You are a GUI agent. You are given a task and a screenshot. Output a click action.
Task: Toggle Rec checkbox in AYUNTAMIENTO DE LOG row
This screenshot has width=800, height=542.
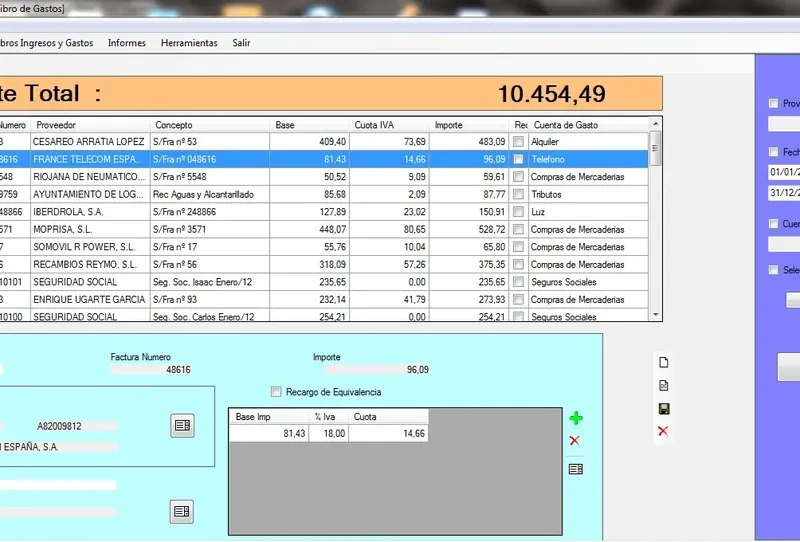[518, 194]
